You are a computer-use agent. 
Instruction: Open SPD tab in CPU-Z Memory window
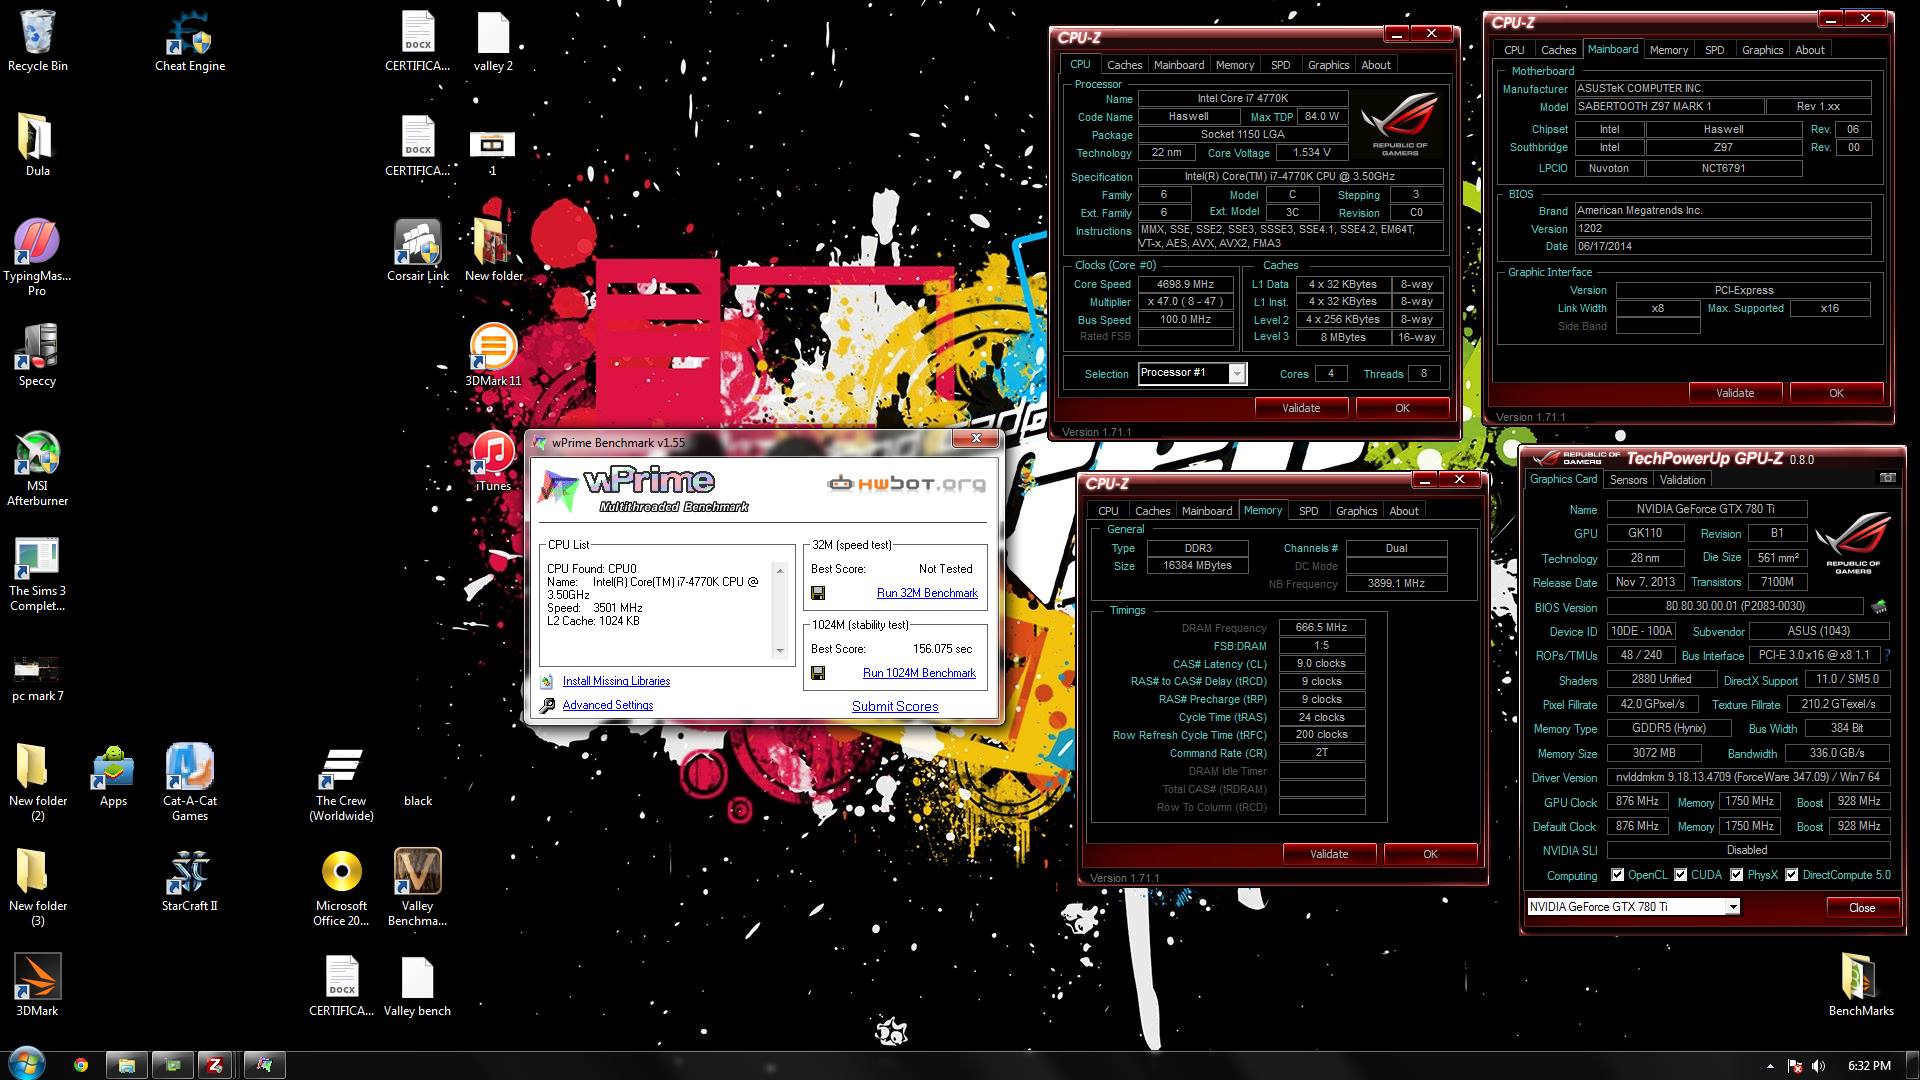point(1308,511)
